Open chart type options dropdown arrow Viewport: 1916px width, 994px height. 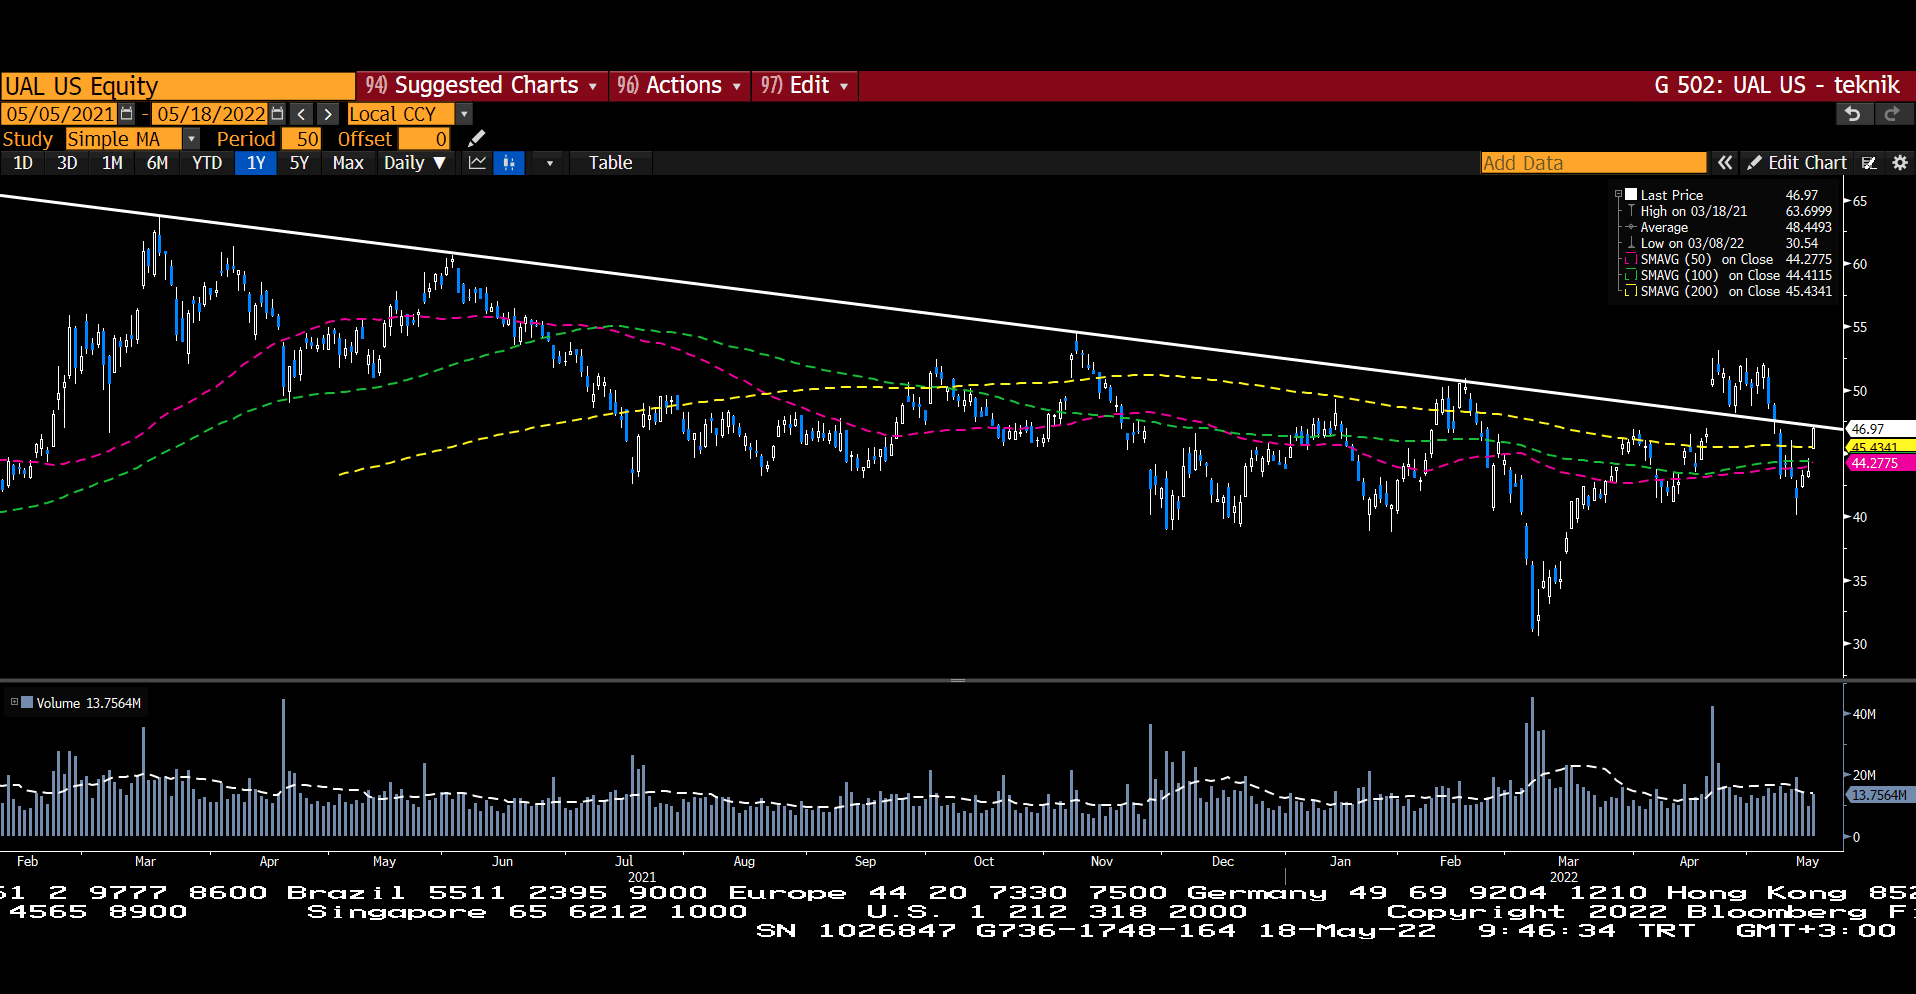pos(549,162)
